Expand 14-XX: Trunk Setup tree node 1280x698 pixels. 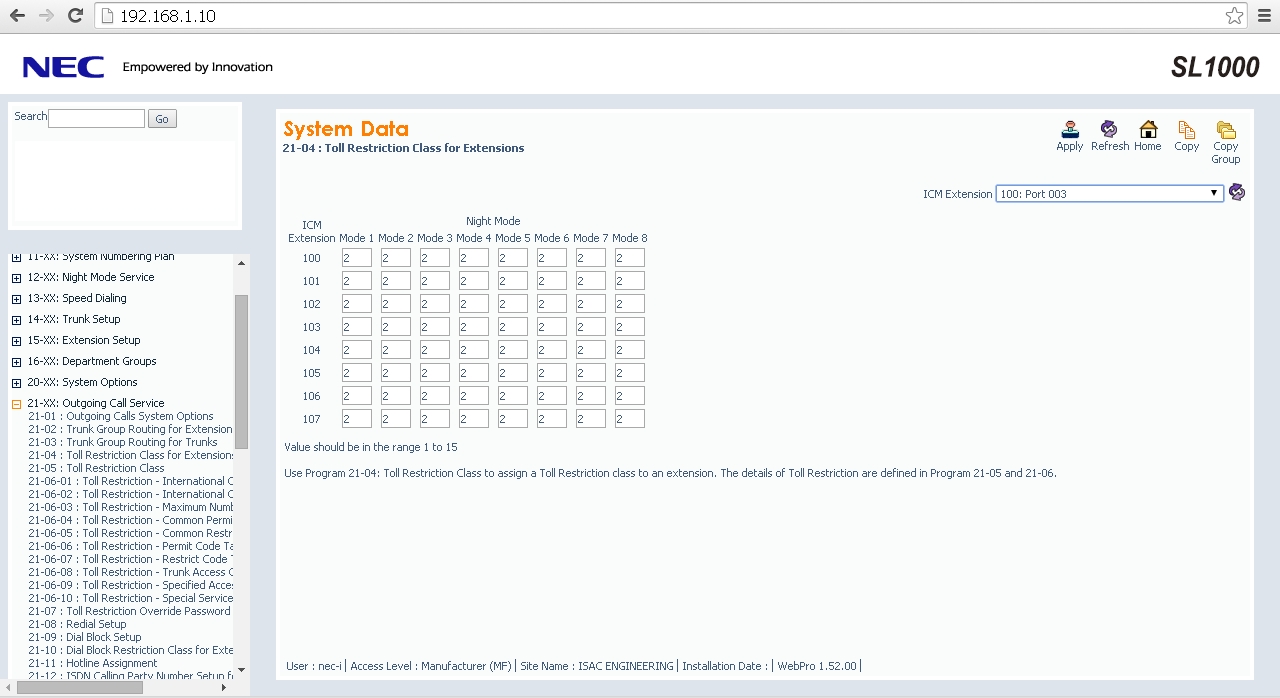(x=16, y=320)
